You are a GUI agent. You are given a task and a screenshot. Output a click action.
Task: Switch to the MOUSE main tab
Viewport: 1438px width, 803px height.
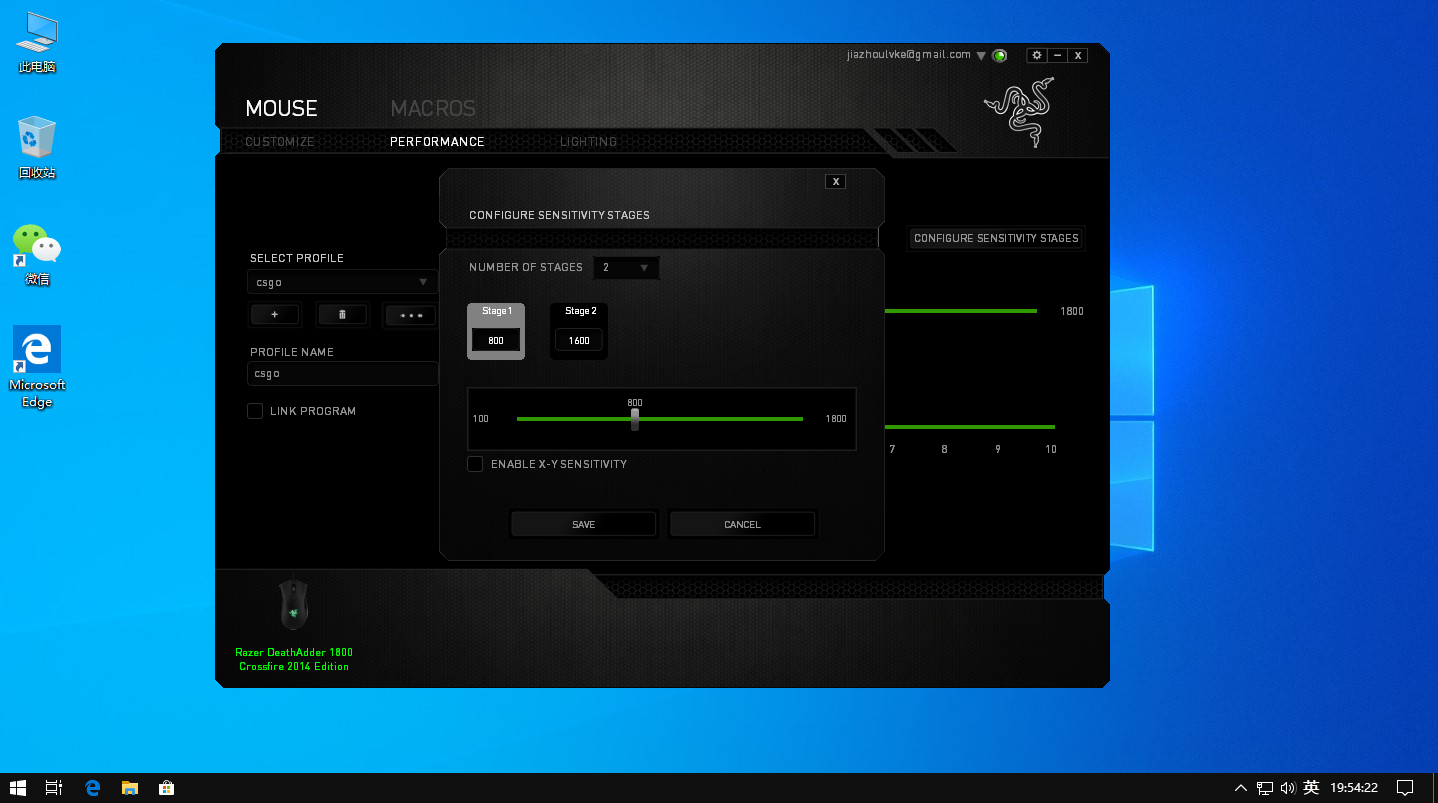click(281, 108)
